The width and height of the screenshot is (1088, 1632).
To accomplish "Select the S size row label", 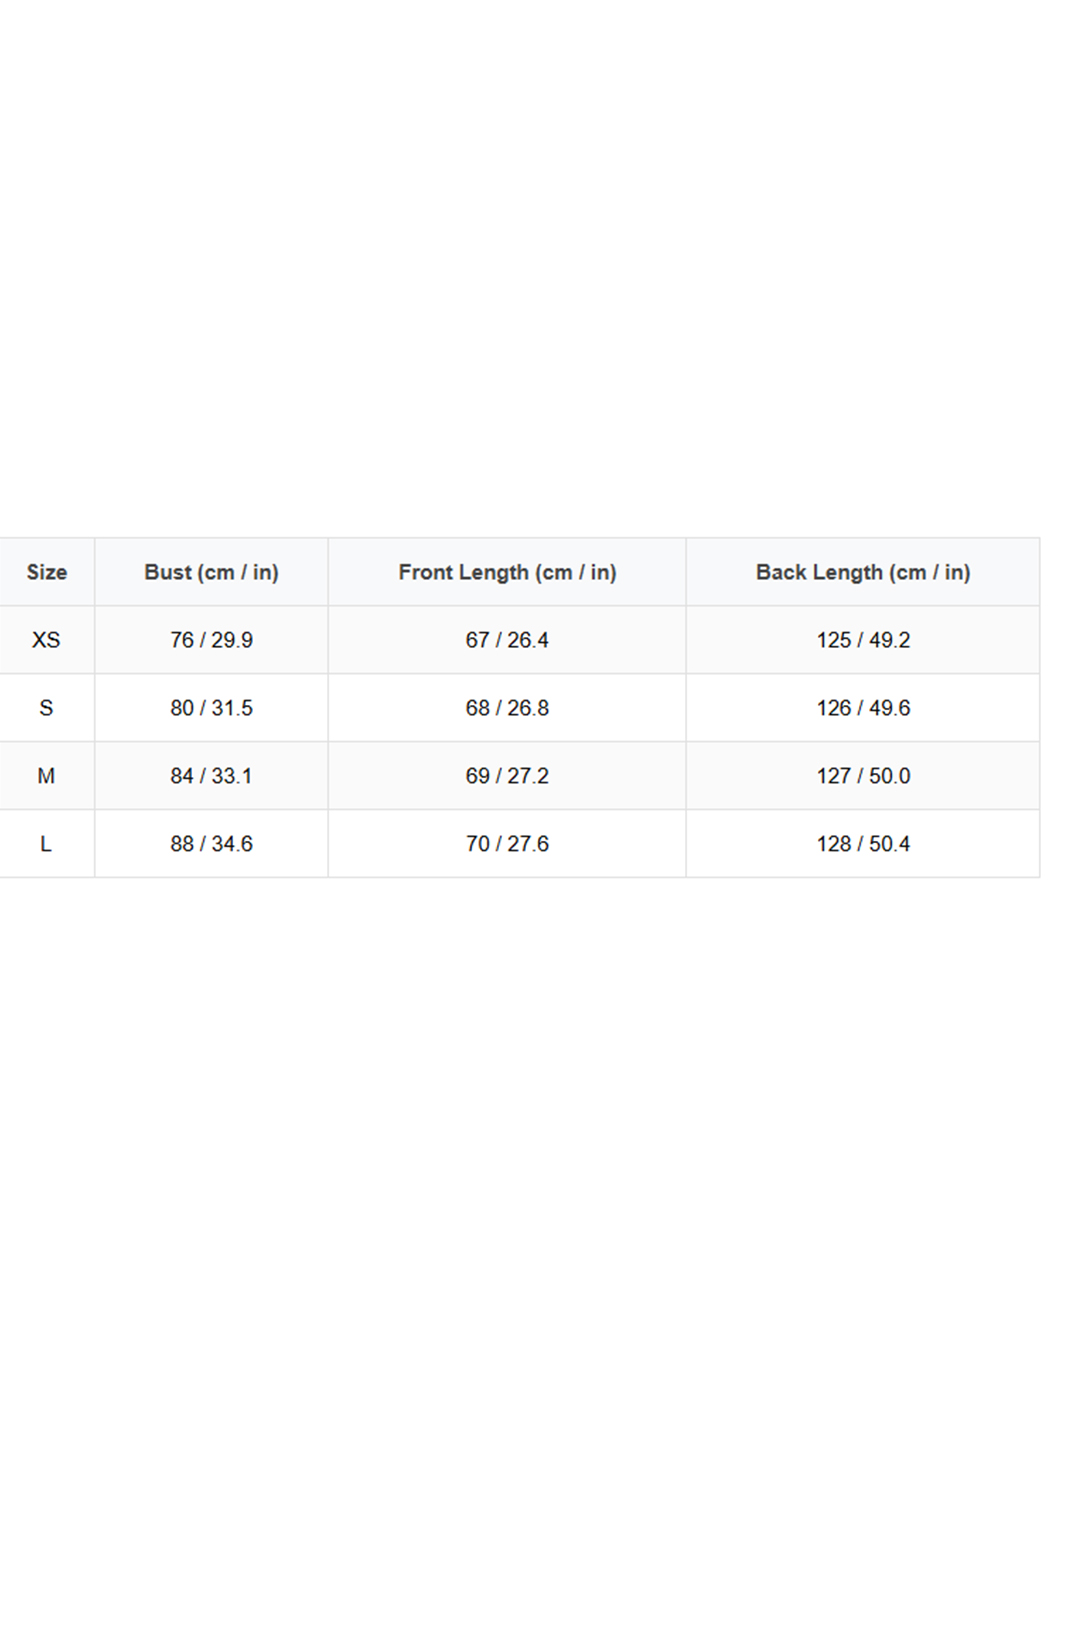I will tap(46, 708).
